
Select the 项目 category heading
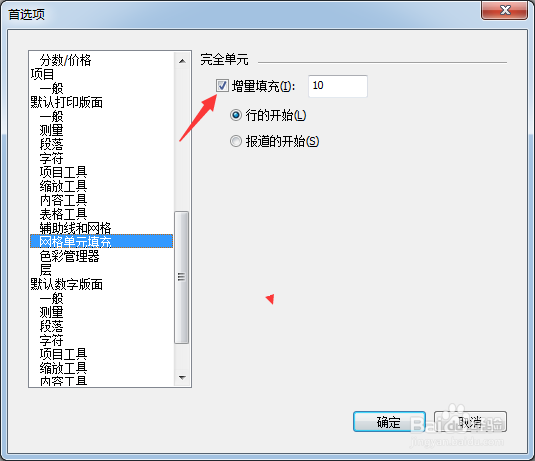[x=42, y=74]
